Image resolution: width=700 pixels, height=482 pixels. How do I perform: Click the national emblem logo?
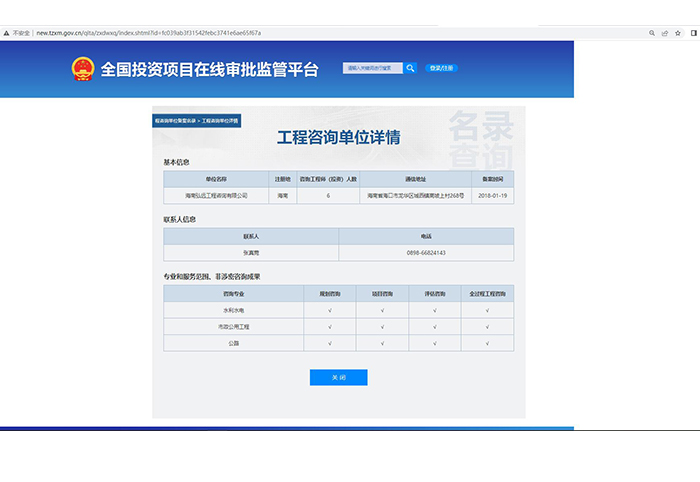(x=81, y=69)
